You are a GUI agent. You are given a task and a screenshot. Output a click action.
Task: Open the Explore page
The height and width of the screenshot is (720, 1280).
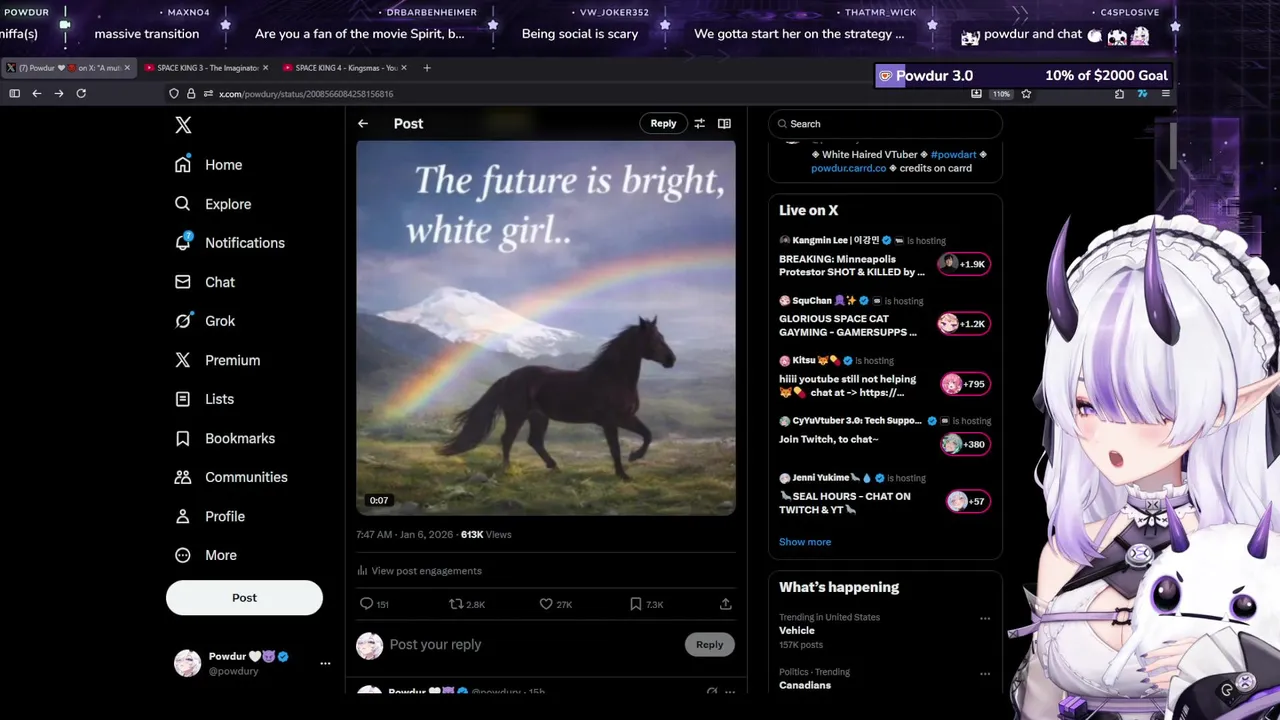pyautogui.click(x=213, y=204)
